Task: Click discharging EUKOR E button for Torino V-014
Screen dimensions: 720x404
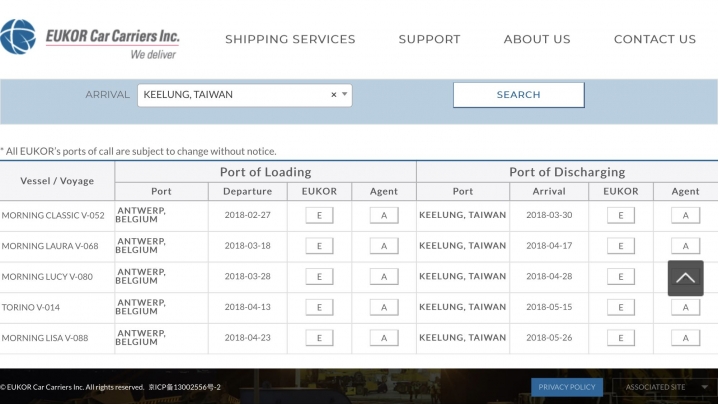Action: [621, 308]
